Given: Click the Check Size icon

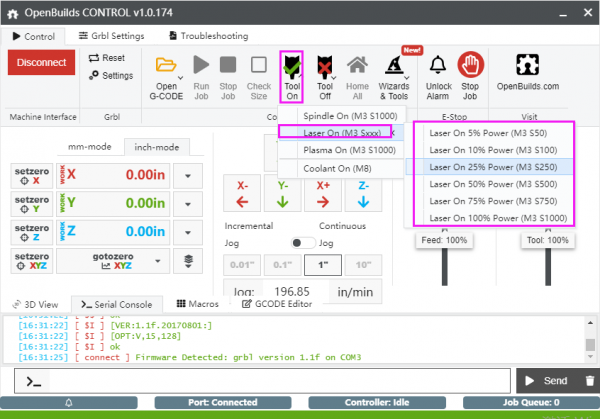Looking at the screenshot, I should 259,65.
